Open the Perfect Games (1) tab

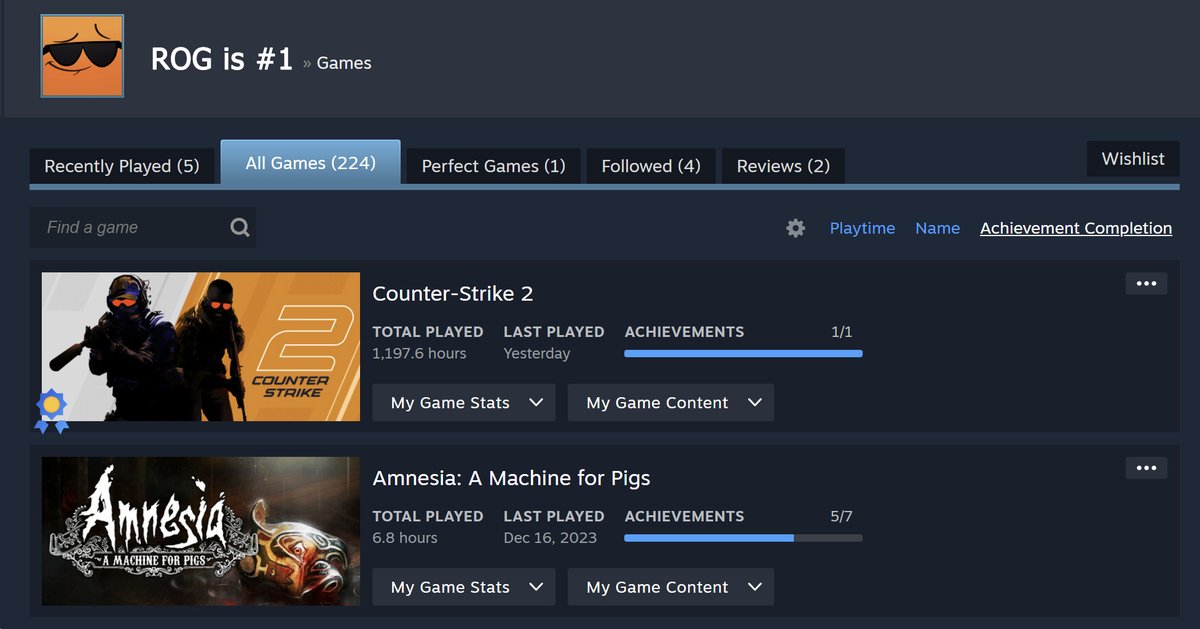point(494,166)
